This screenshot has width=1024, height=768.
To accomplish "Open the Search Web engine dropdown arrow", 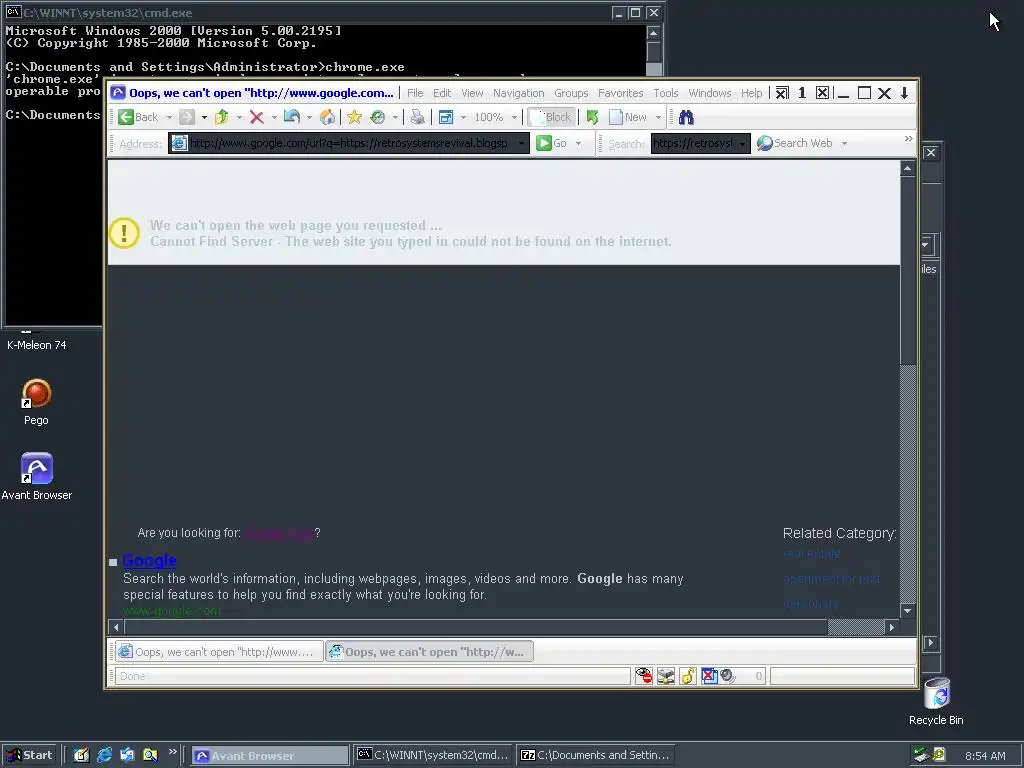I will tap(844, 143).
